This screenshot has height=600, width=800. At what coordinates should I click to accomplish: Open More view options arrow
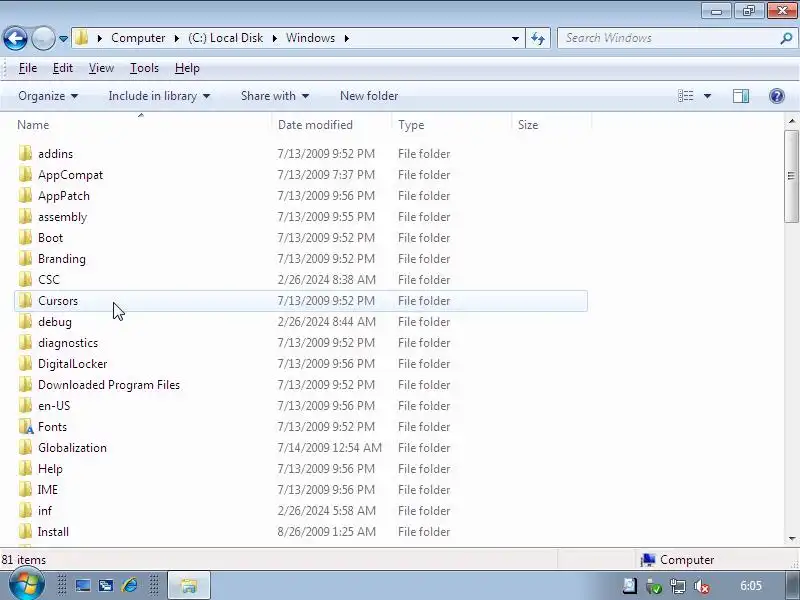707,96
